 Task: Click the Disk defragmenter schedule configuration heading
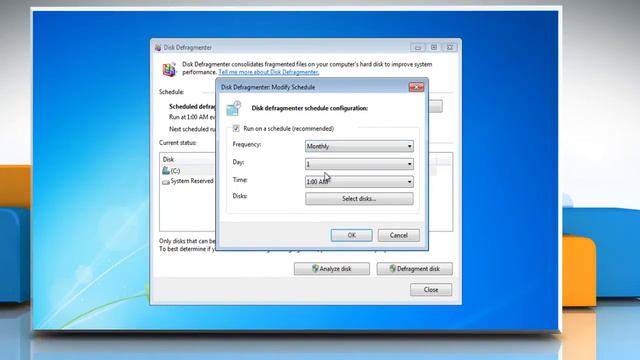tap(310, 108)
